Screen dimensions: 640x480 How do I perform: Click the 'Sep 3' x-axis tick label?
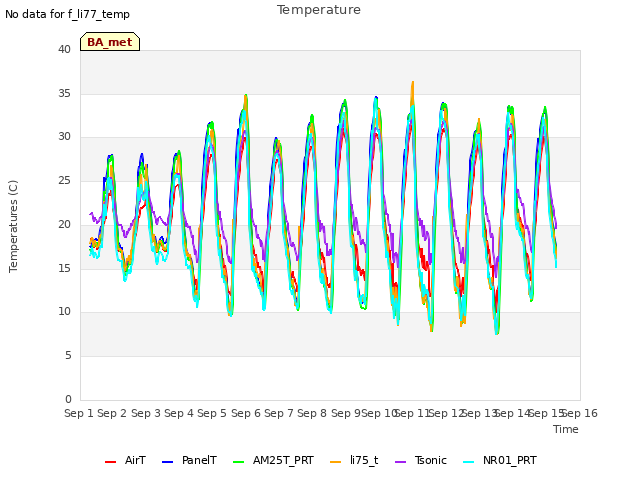coord(145,413)
